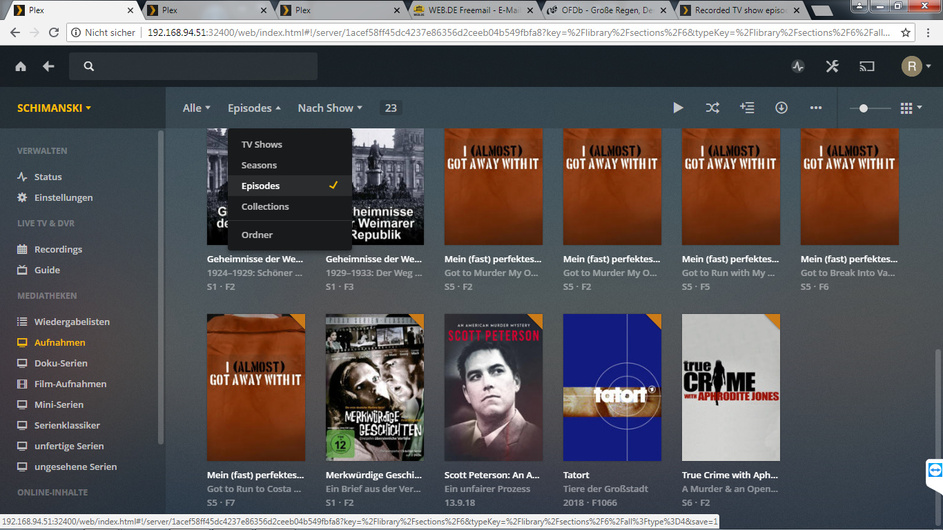Shuffle the library items
Image resolution: width=943 pixels, height=530 pixels.
tap(712, 108)
